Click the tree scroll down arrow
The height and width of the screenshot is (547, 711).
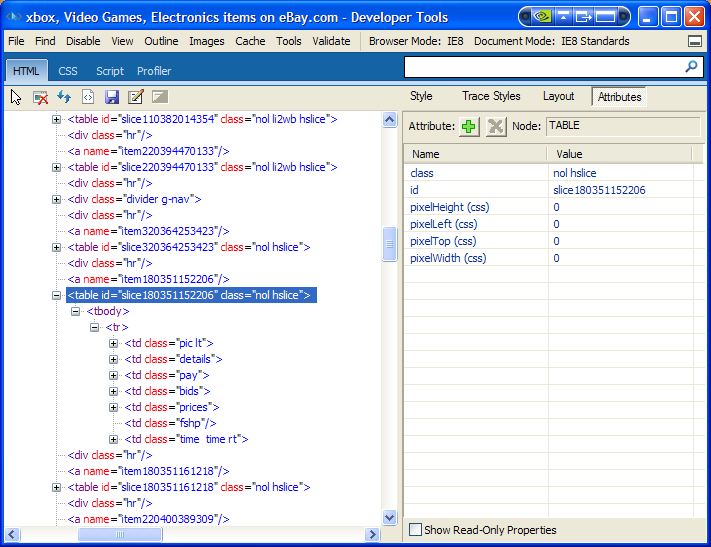[390, 517]
